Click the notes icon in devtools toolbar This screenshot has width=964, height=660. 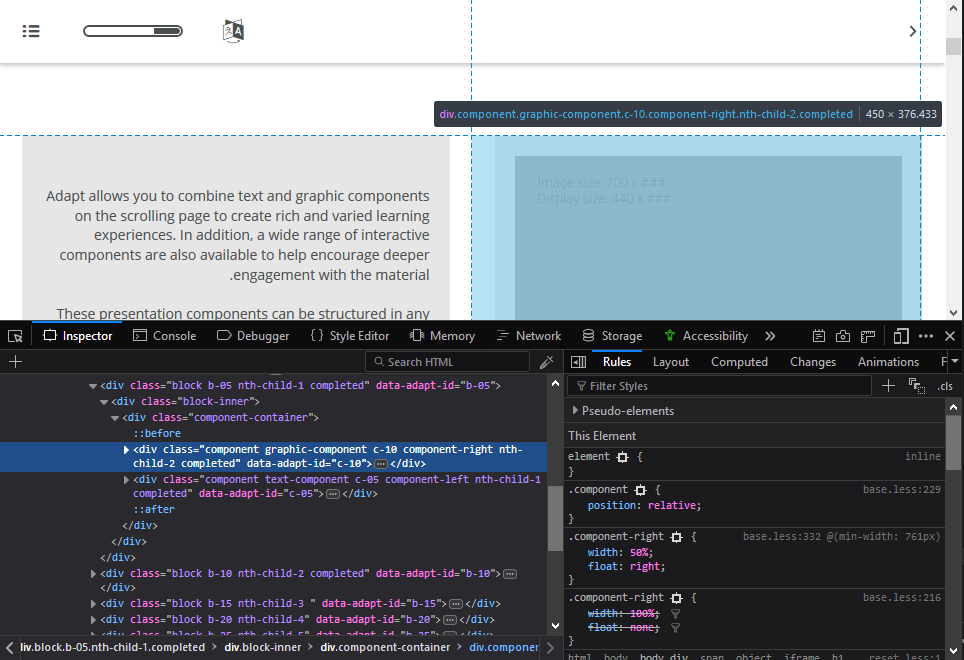coord(818,336)
